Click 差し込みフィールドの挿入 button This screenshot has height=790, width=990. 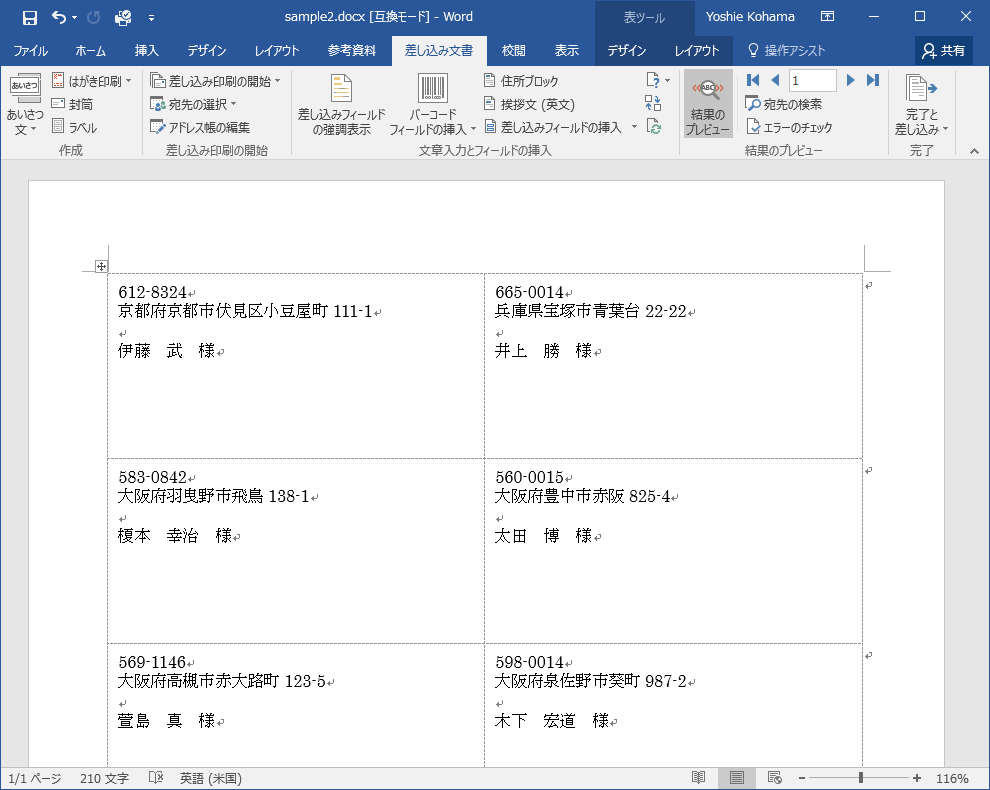(553, 127)
